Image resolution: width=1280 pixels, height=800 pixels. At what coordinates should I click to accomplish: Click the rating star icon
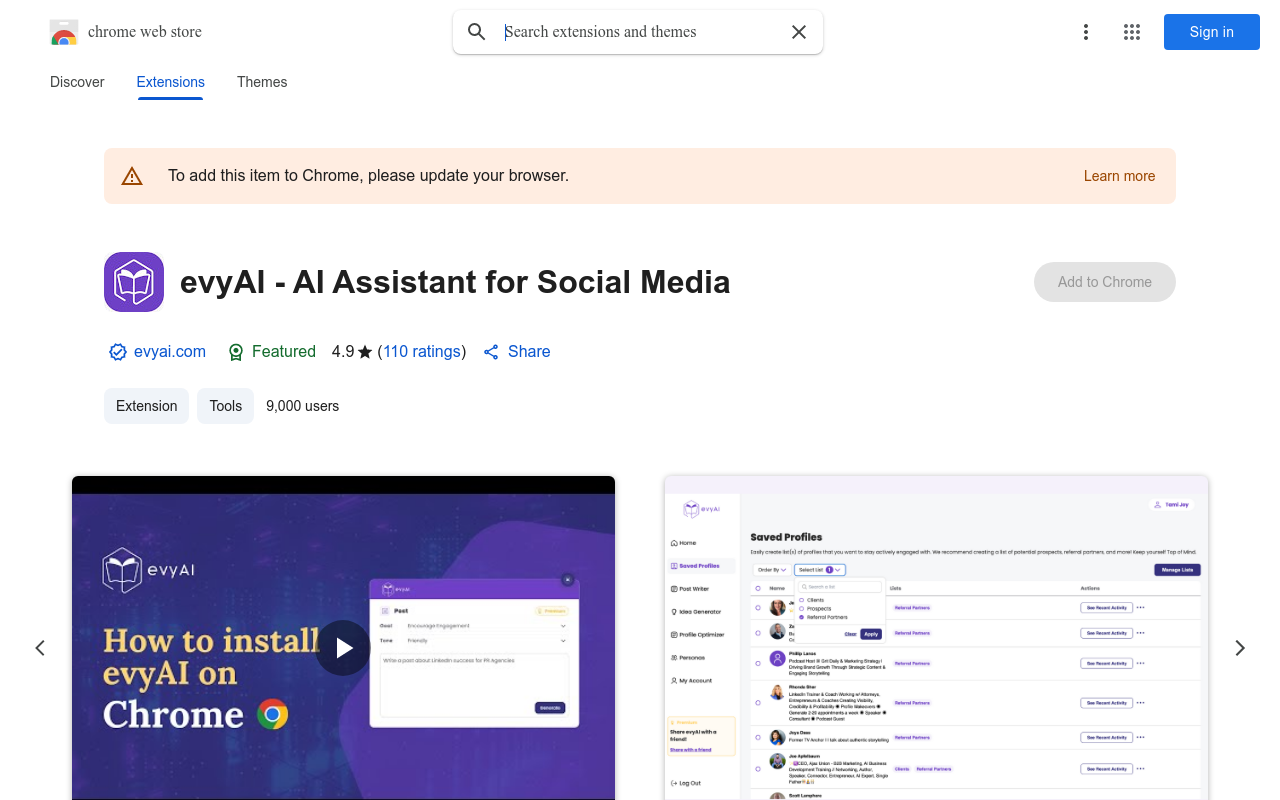pos(365,352)
